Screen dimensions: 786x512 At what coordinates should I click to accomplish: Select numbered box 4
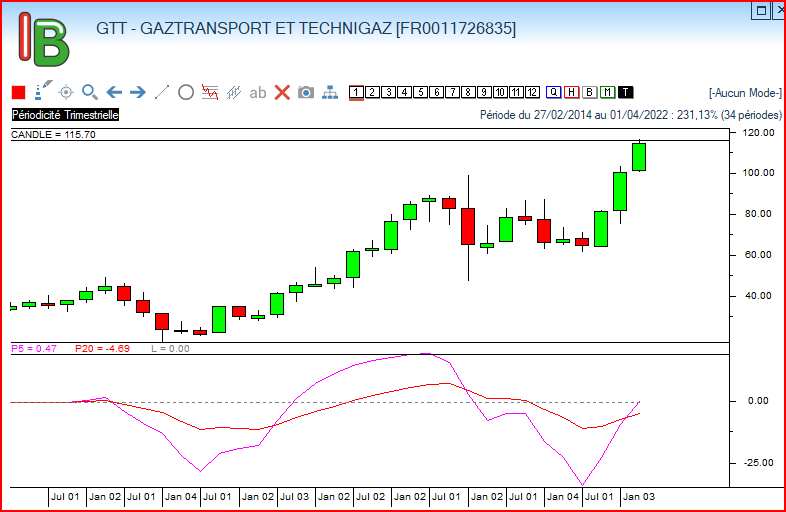point(404,92)
